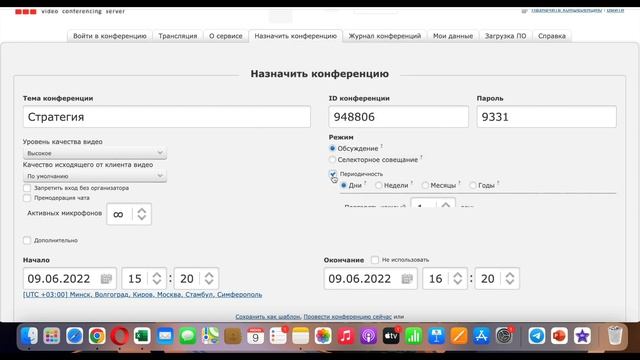Tick the Дополнительно checkbox

pos(27,240)
